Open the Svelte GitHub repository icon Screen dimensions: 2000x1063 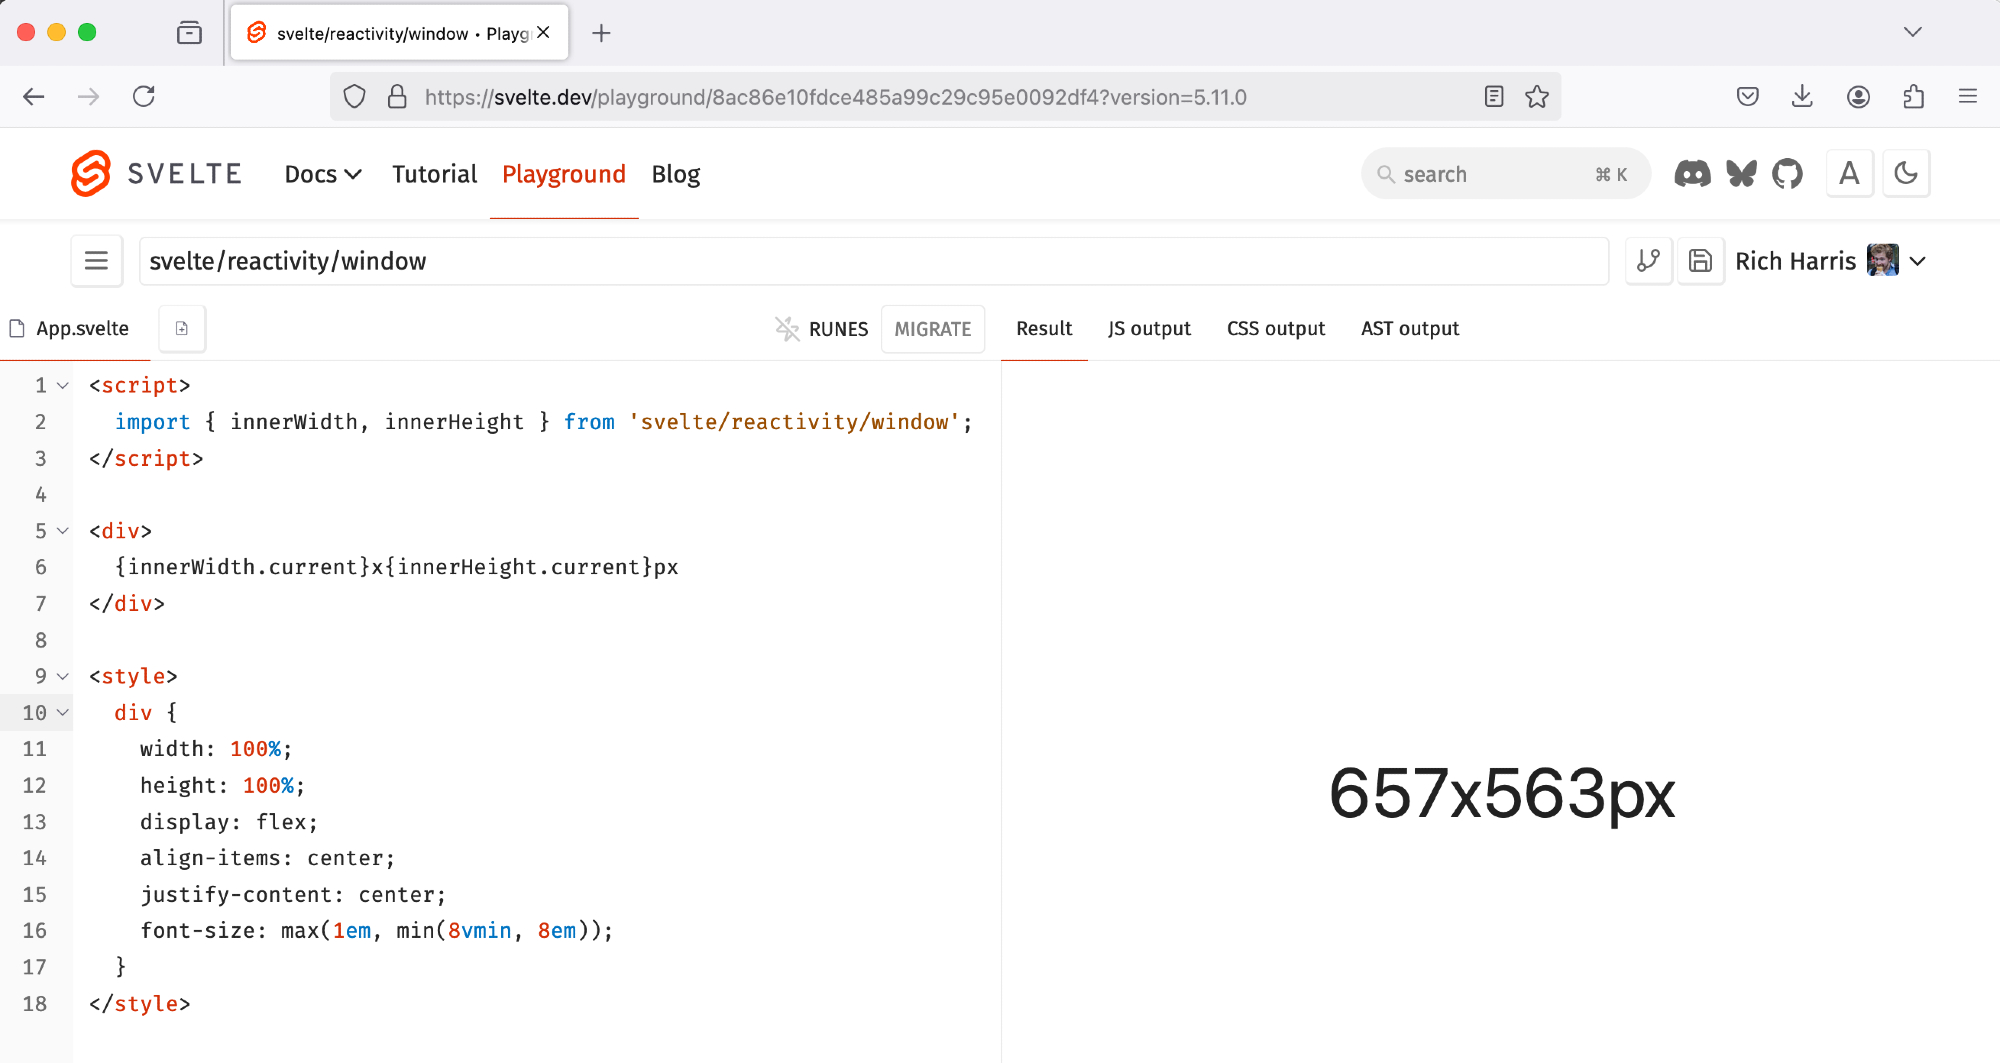pyautogui.click(x=1787, y=174)
